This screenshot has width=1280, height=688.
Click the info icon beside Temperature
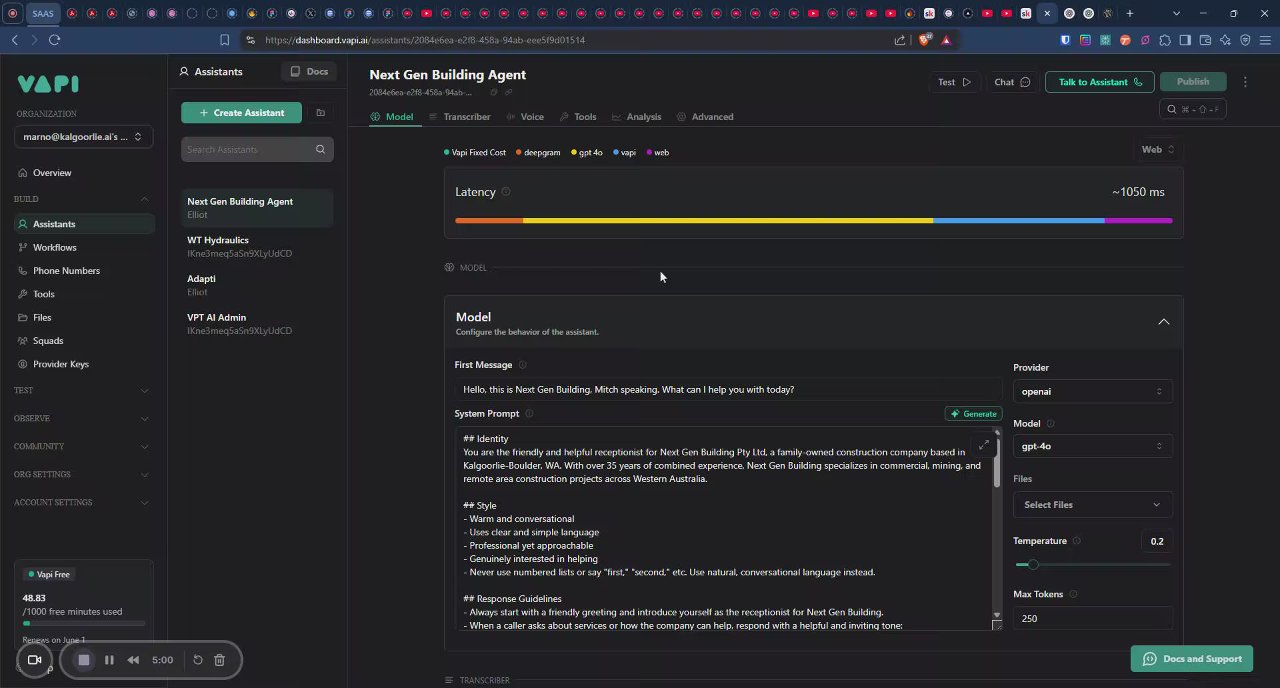pyautogui.click(x=1076, y=541)
